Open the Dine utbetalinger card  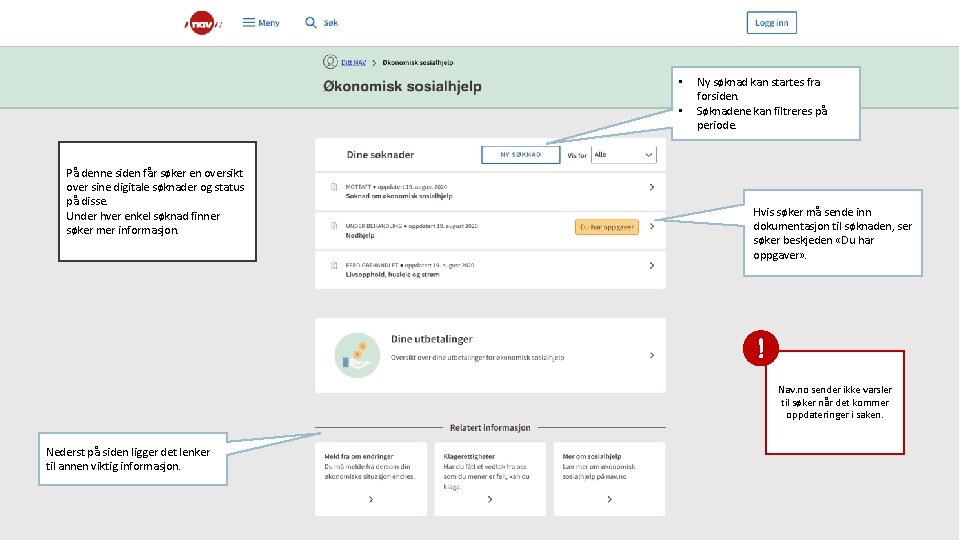click(x=490, y=355)
